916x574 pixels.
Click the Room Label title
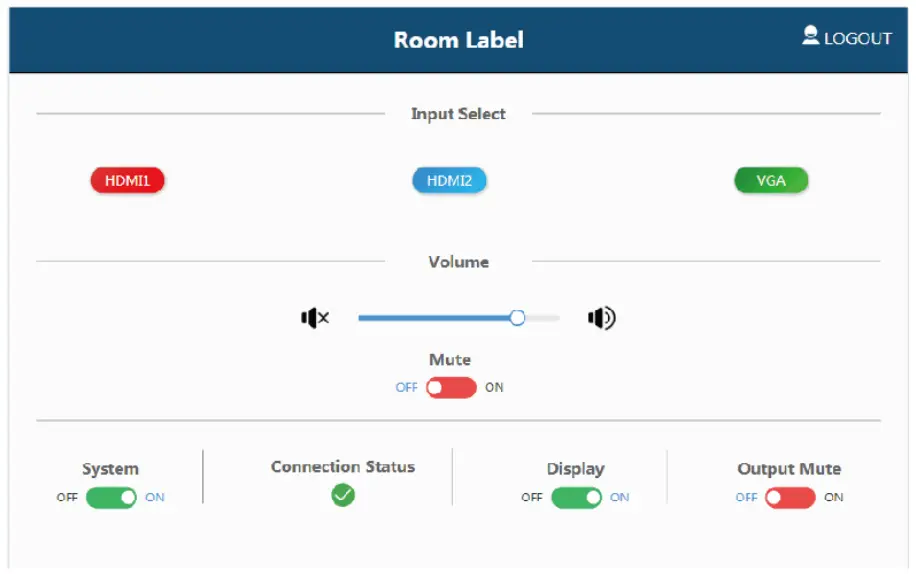(x=458, y=40)
